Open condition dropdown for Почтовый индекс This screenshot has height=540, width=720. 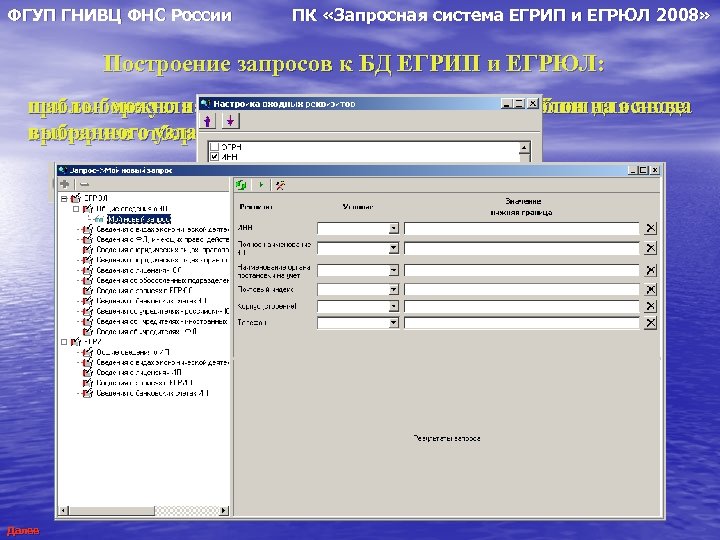coord(394,290)
